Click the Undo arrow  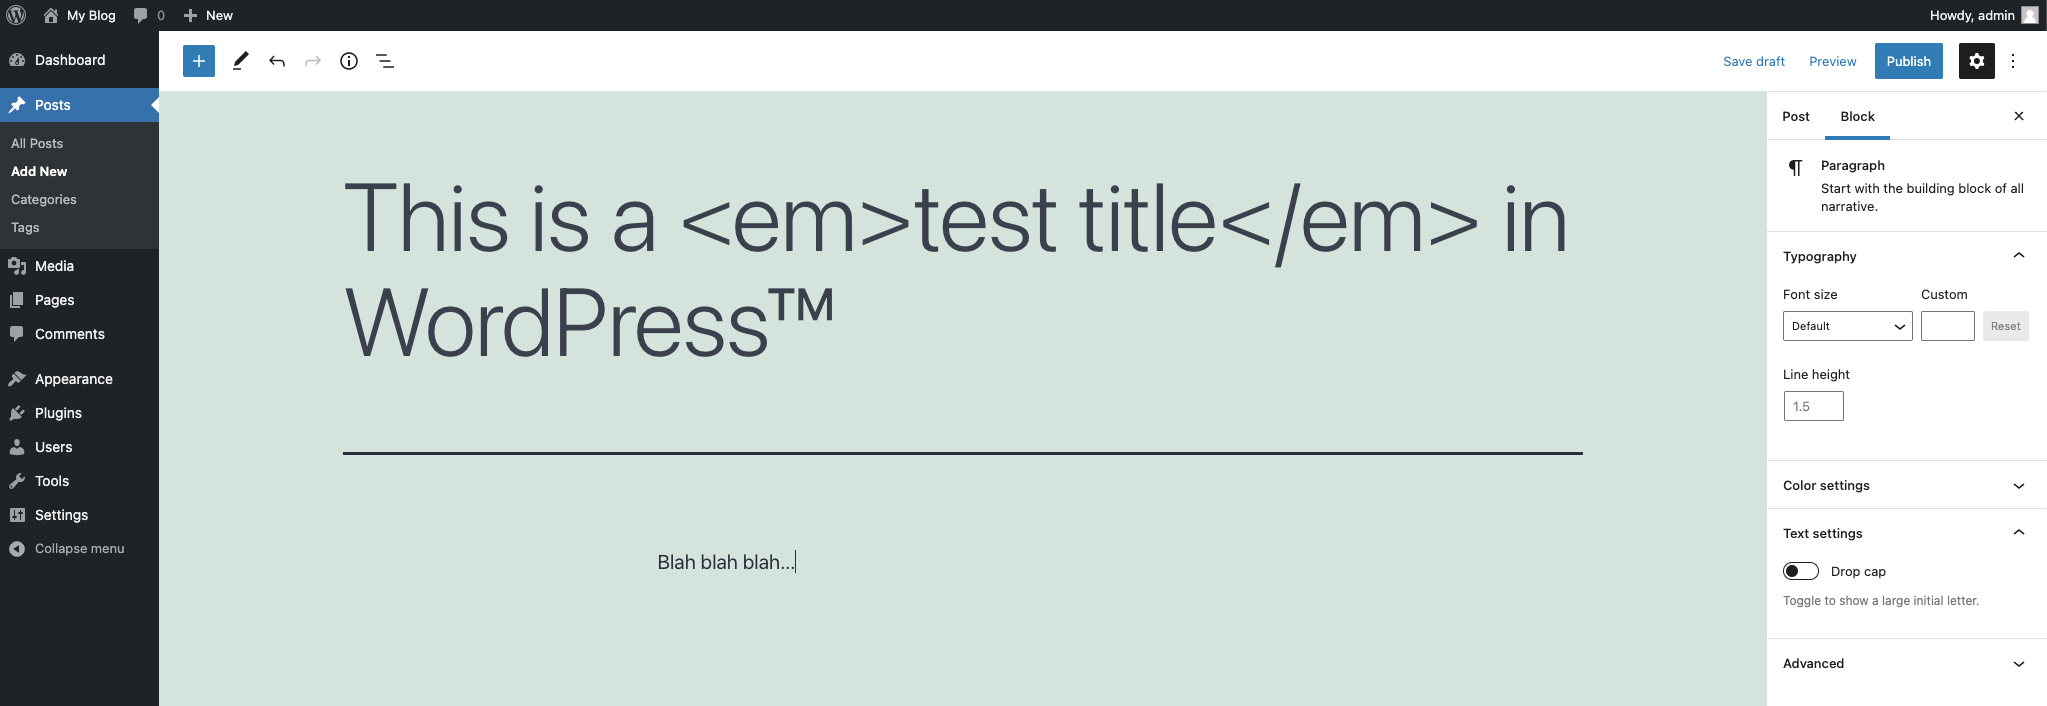(x=277, y=61)
